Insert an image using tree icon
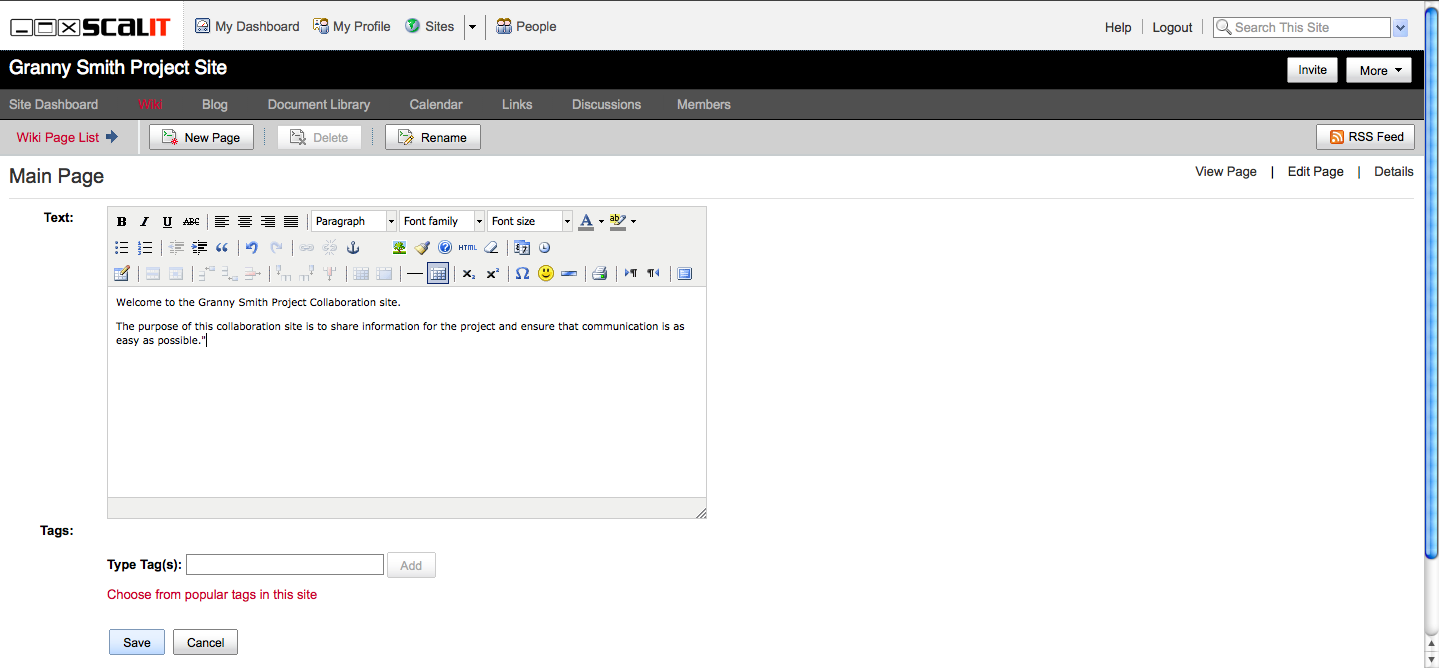This screenshot has width=1439, height=668. 399,248
